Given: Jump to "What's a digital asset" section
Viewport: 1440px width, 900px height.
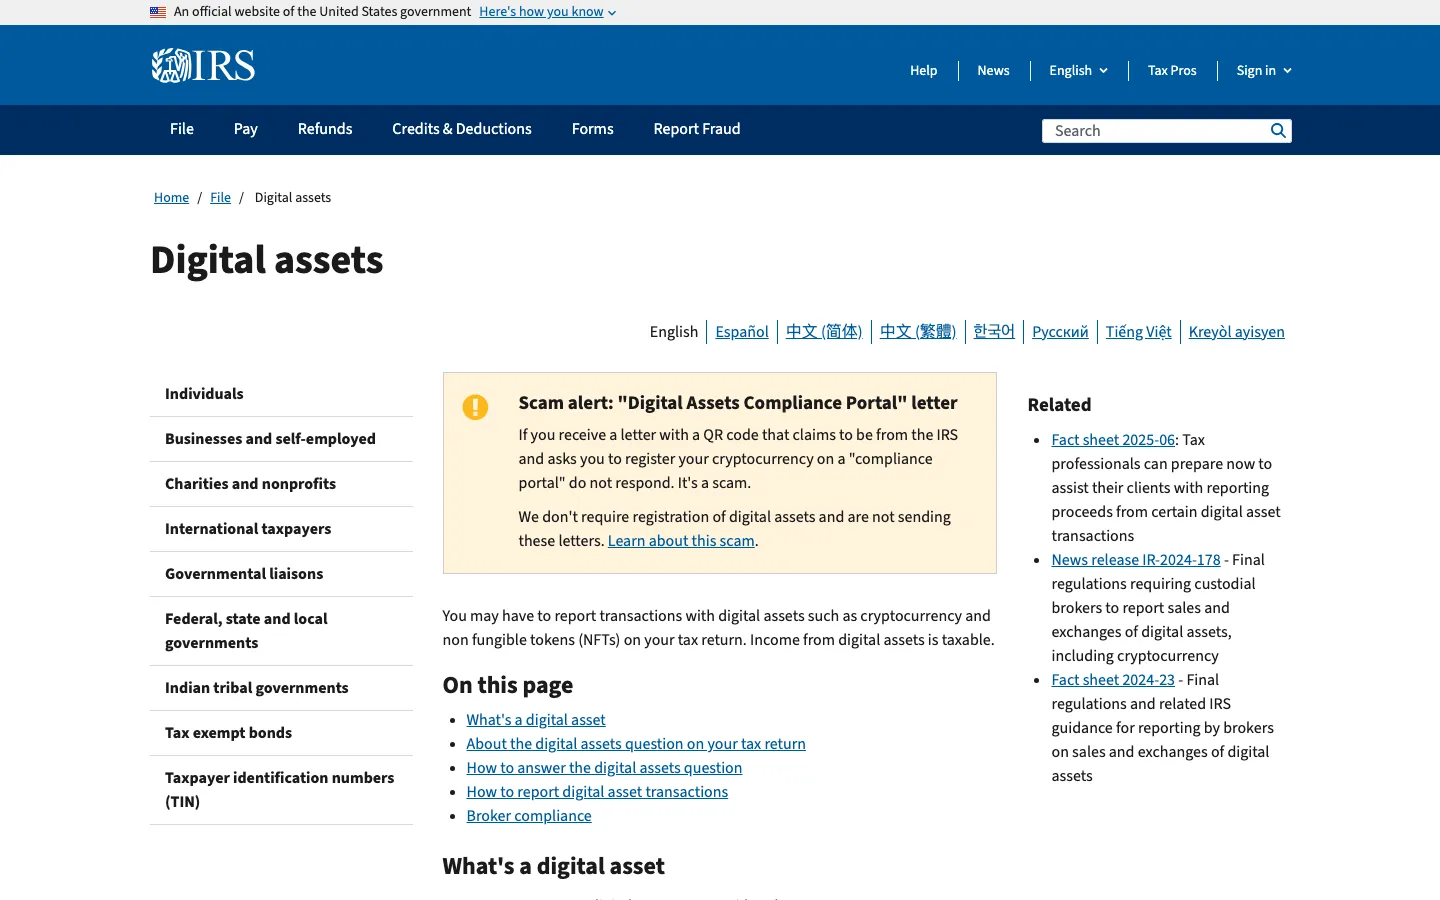Looking at the screenshot, I should 536,720.
